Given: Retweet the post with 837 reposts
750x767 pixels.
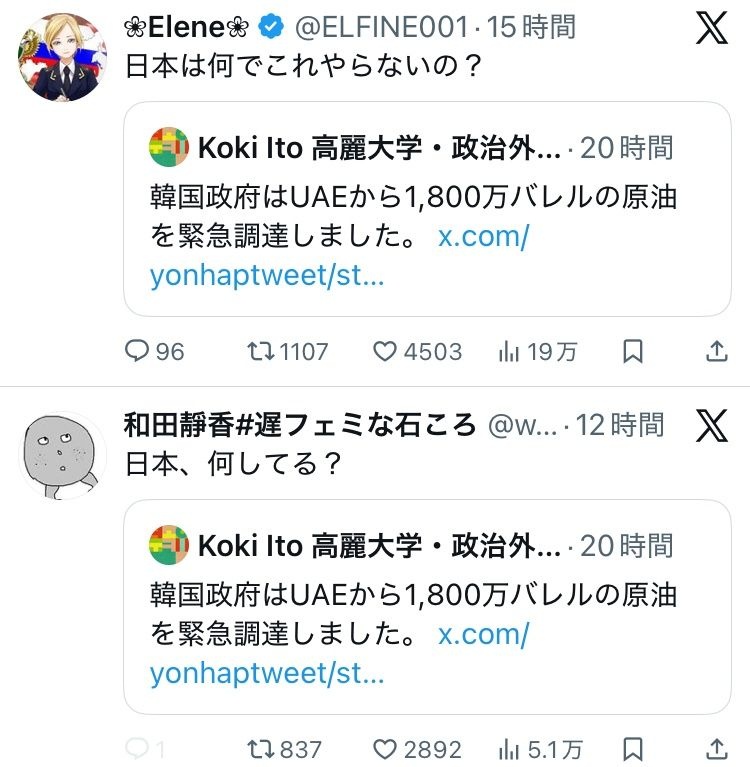Looking at the screenshot, I should pyautogui.click(x=261, y=748).
